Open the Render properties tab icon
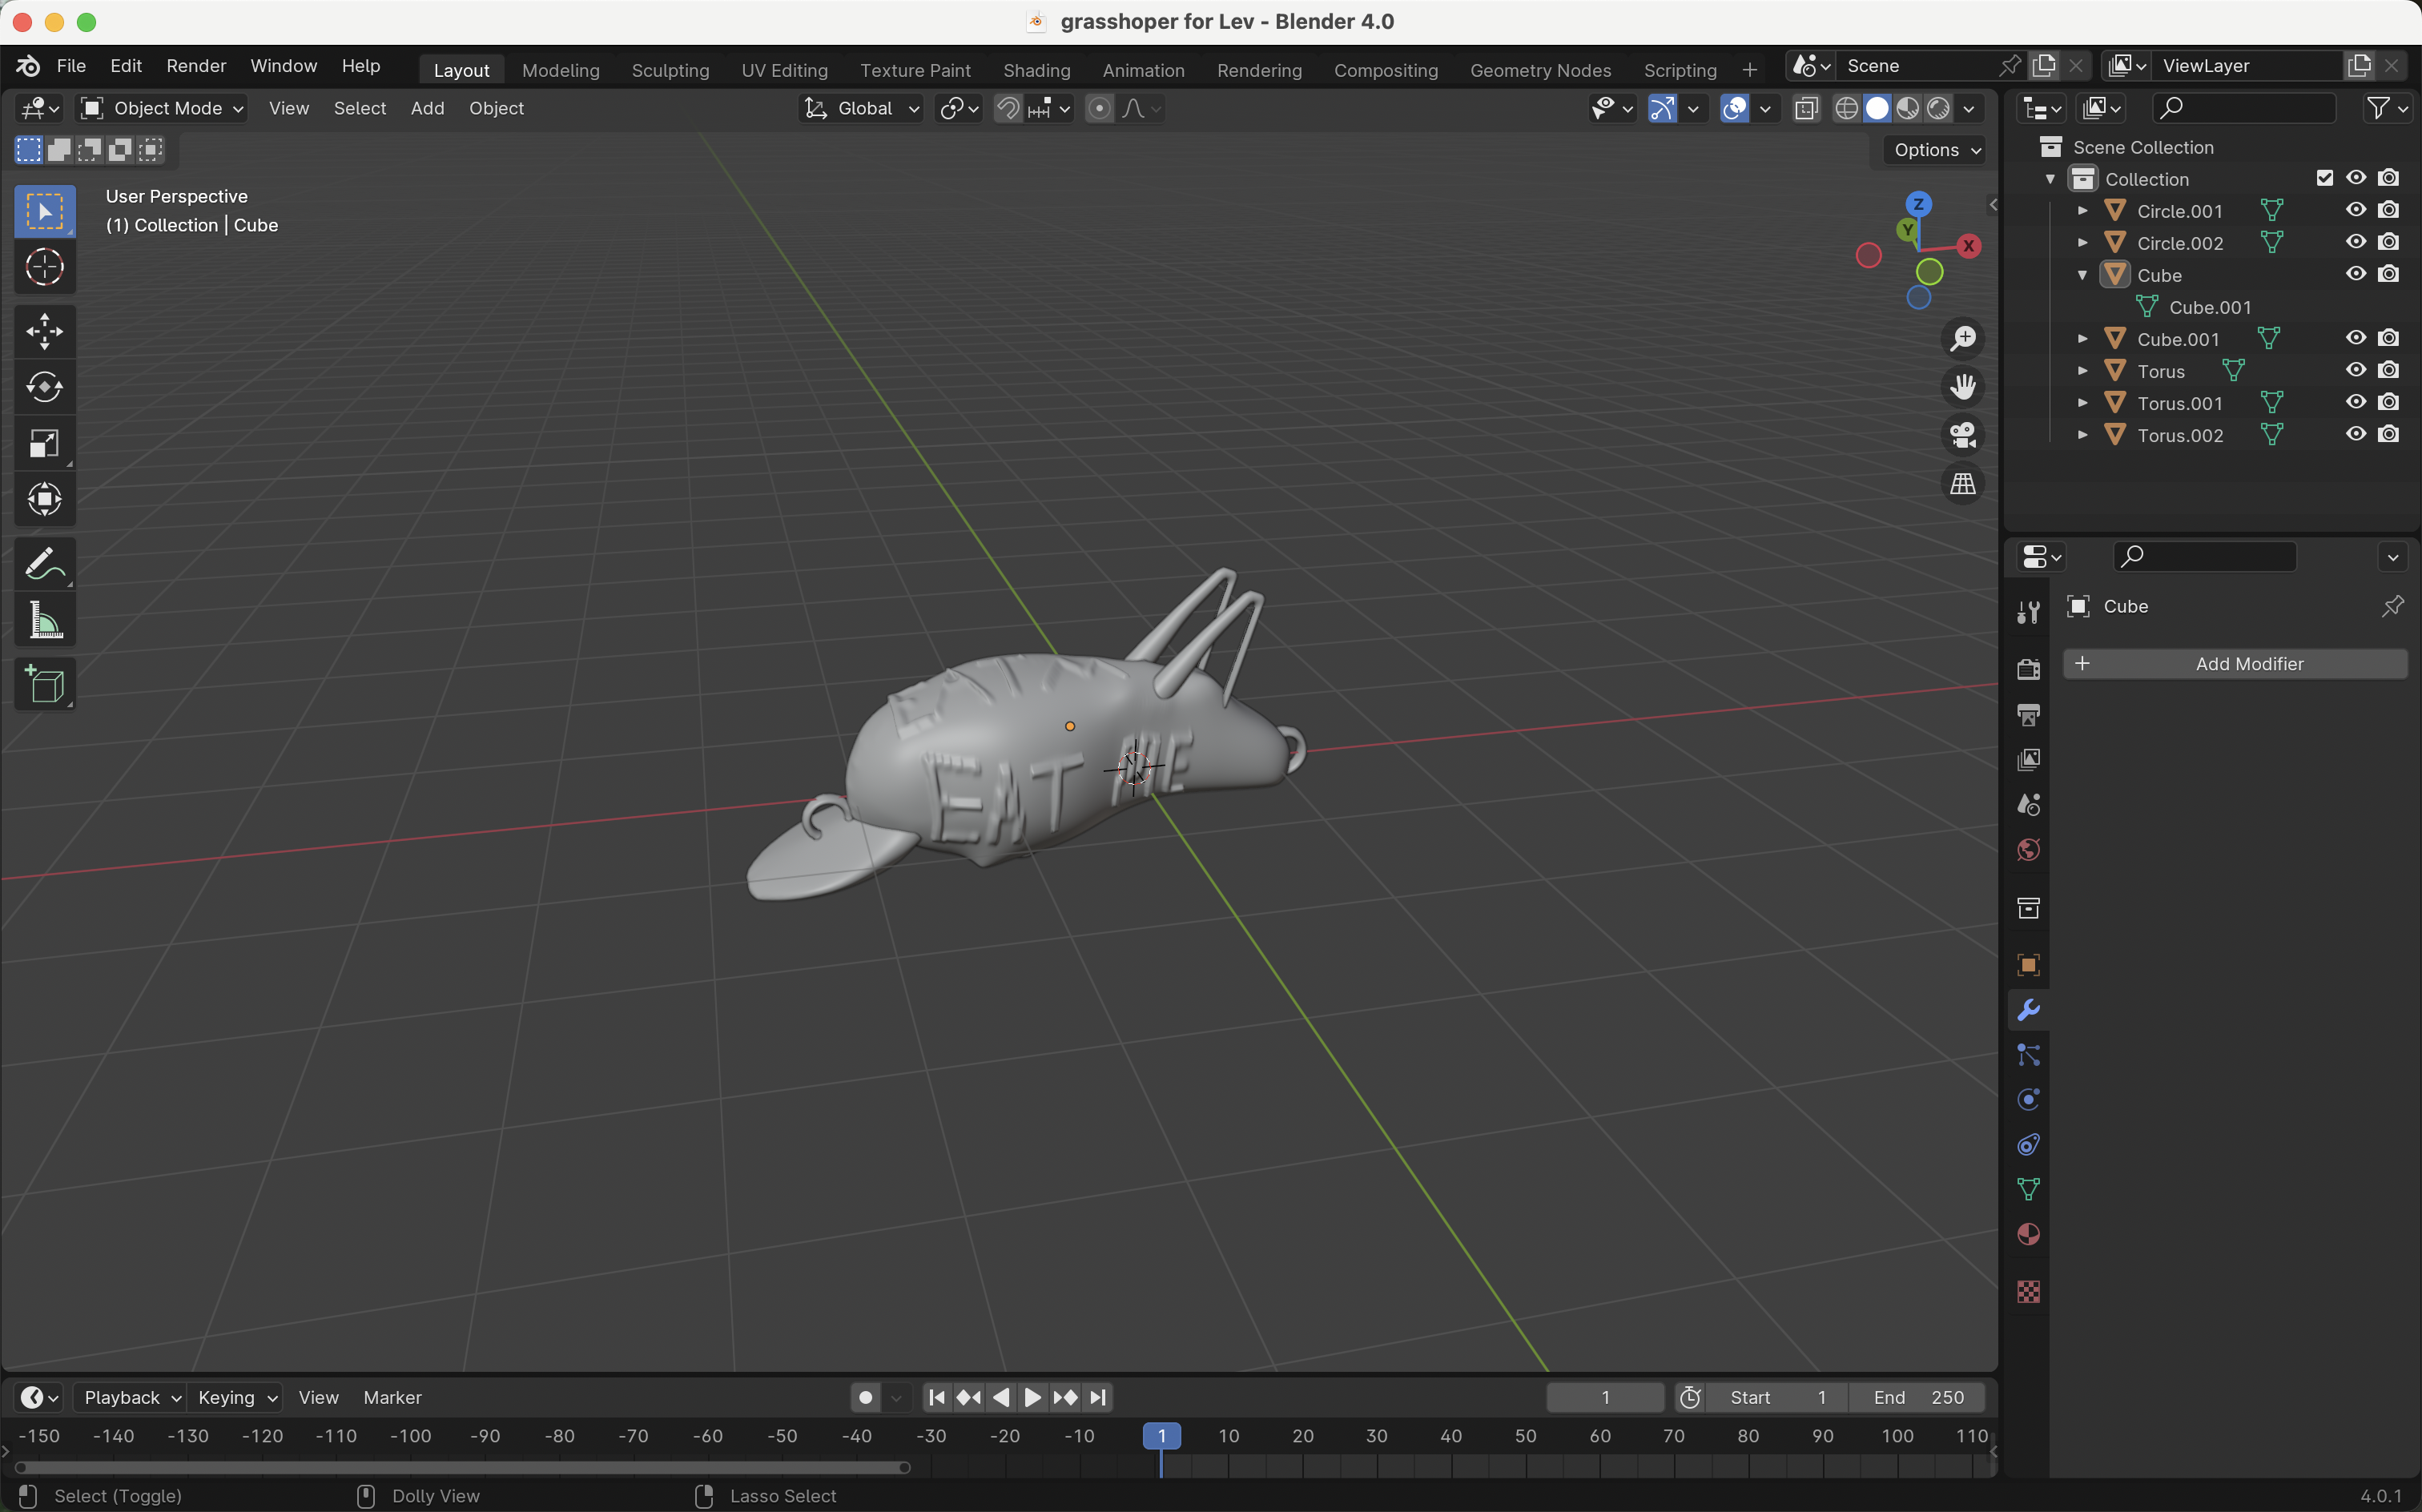 click(2028, 670)
